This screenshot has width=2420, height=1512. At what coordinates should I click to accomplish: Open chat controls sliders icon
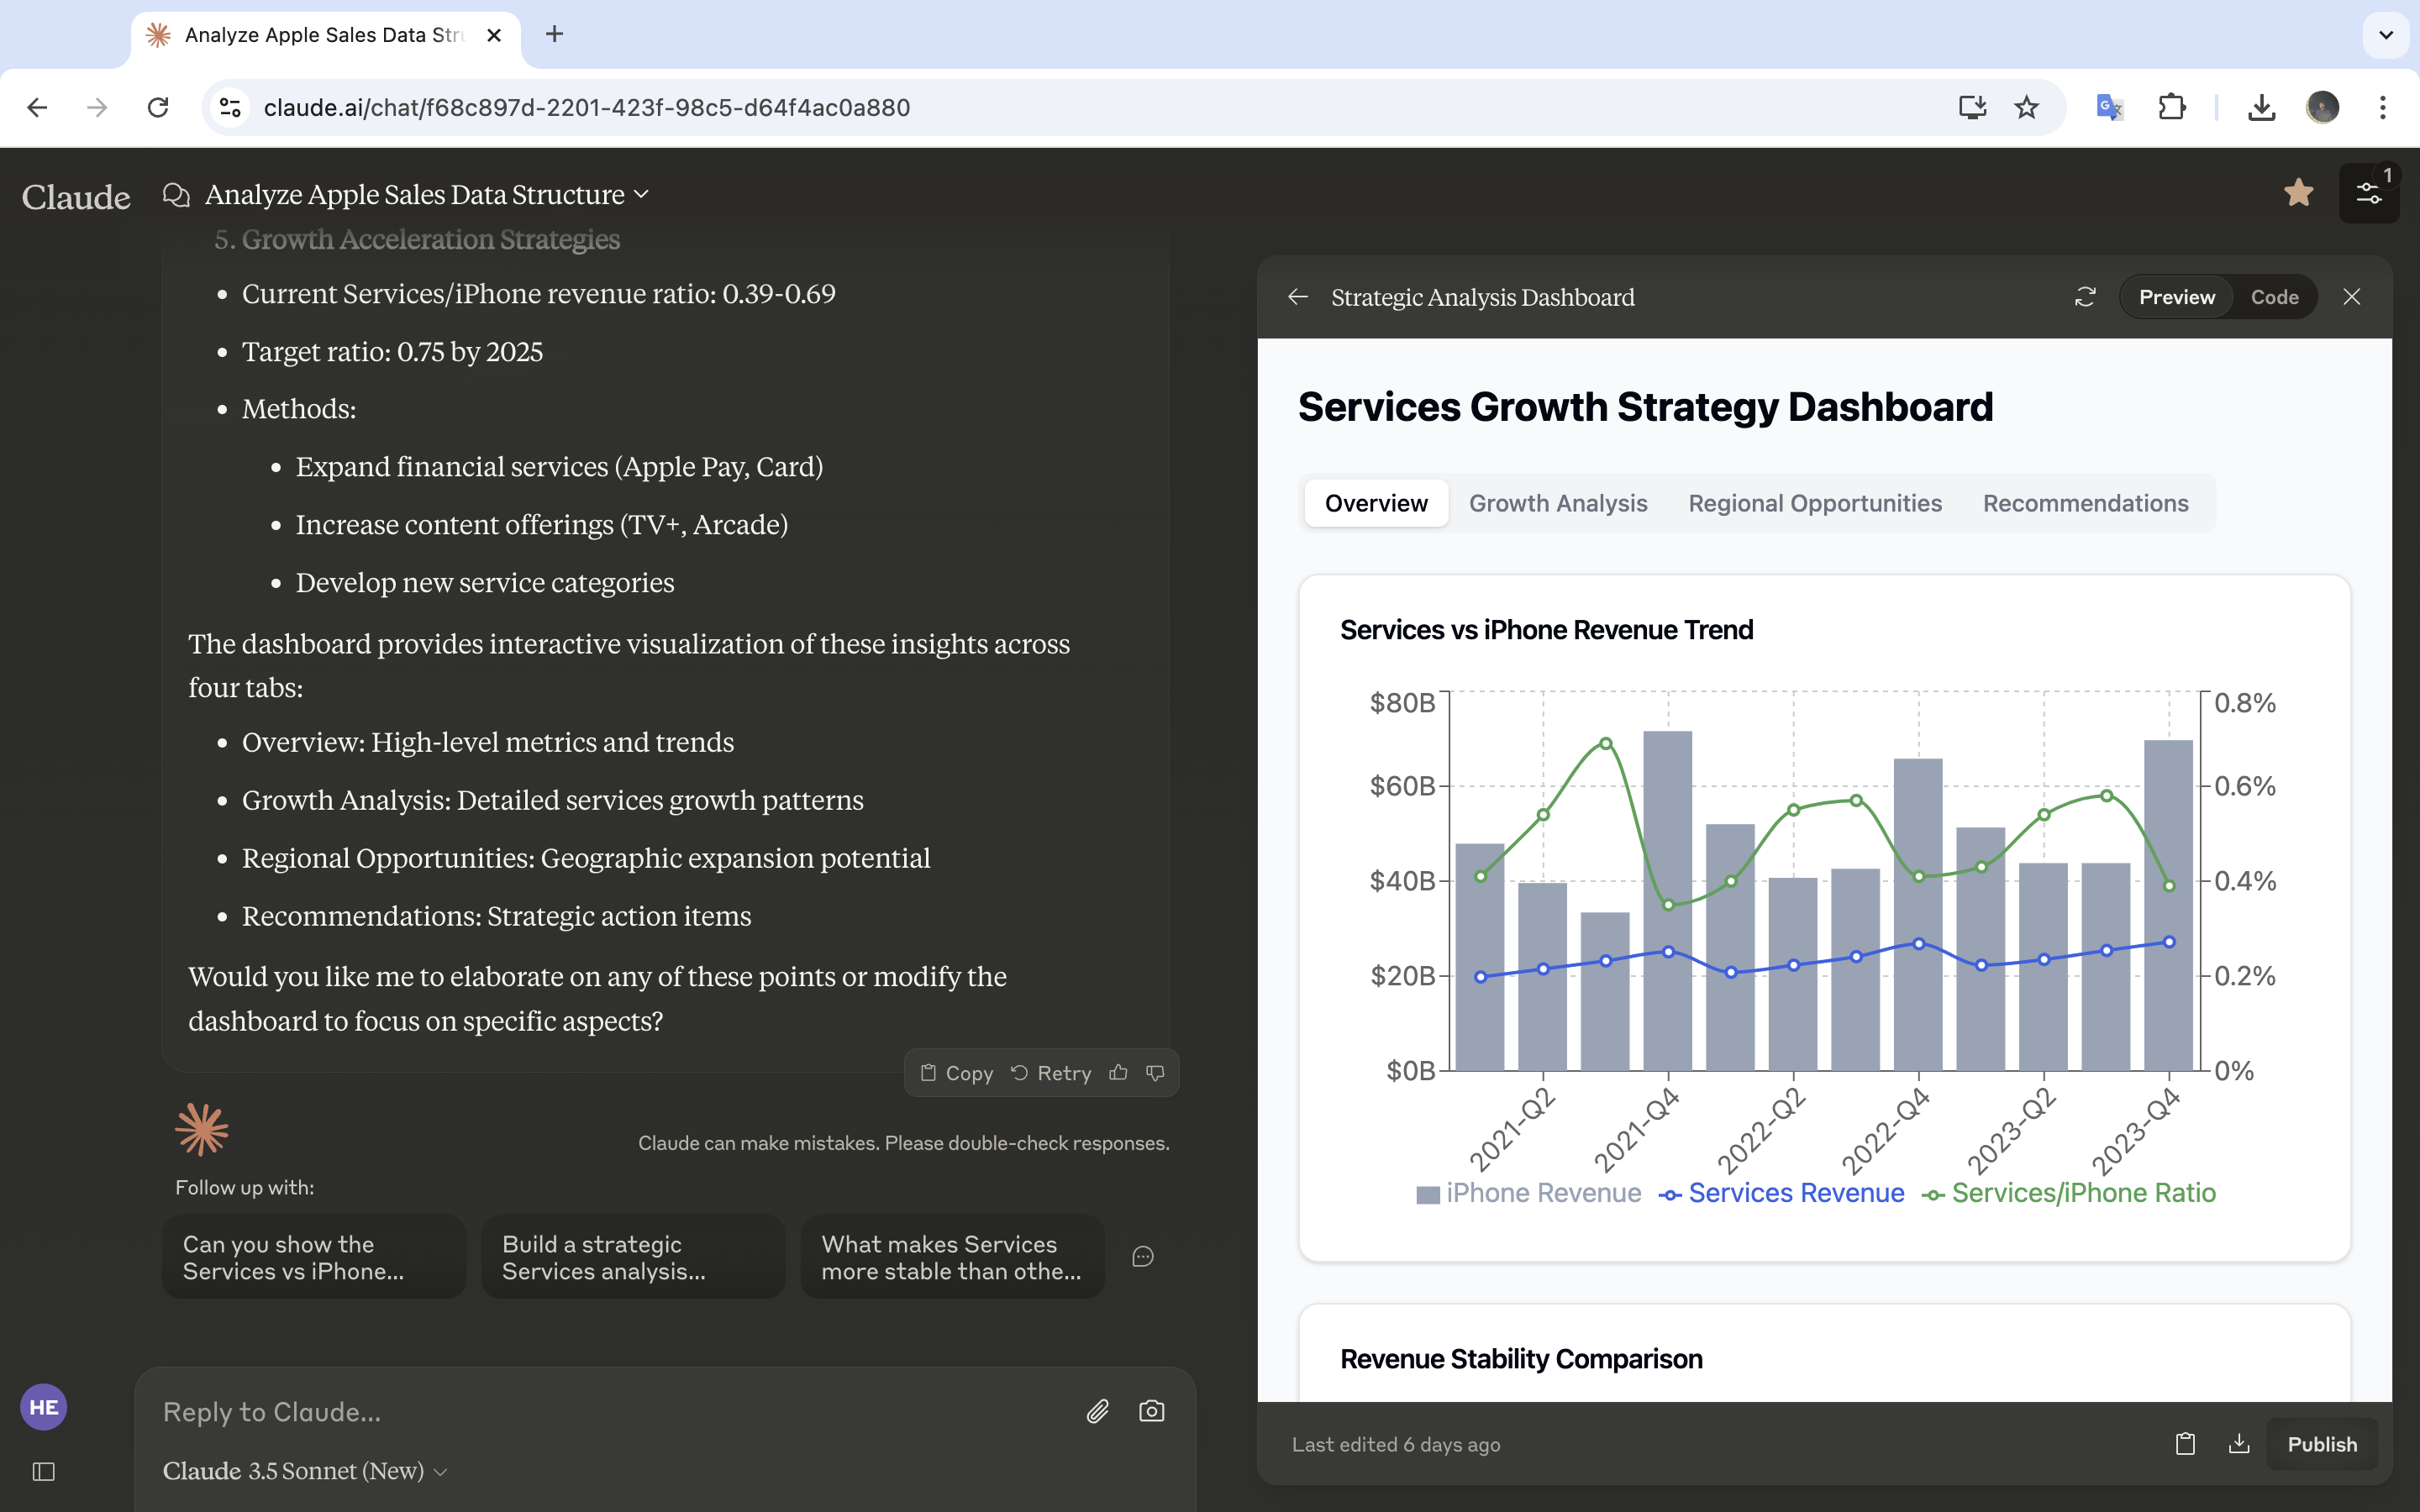pyautogui.click(x=2368, y=193)
